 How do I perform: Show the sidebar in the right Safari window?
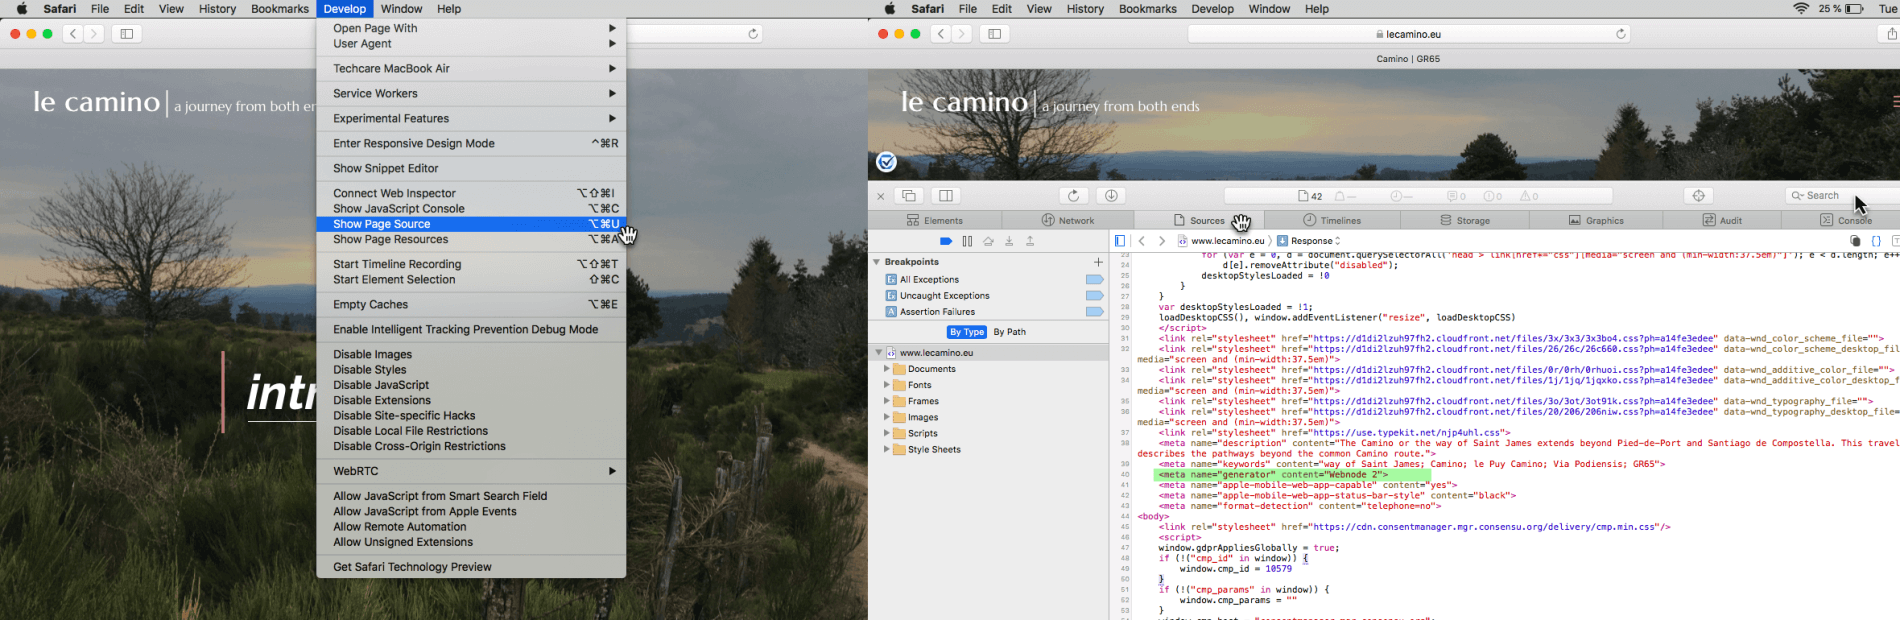995,34
